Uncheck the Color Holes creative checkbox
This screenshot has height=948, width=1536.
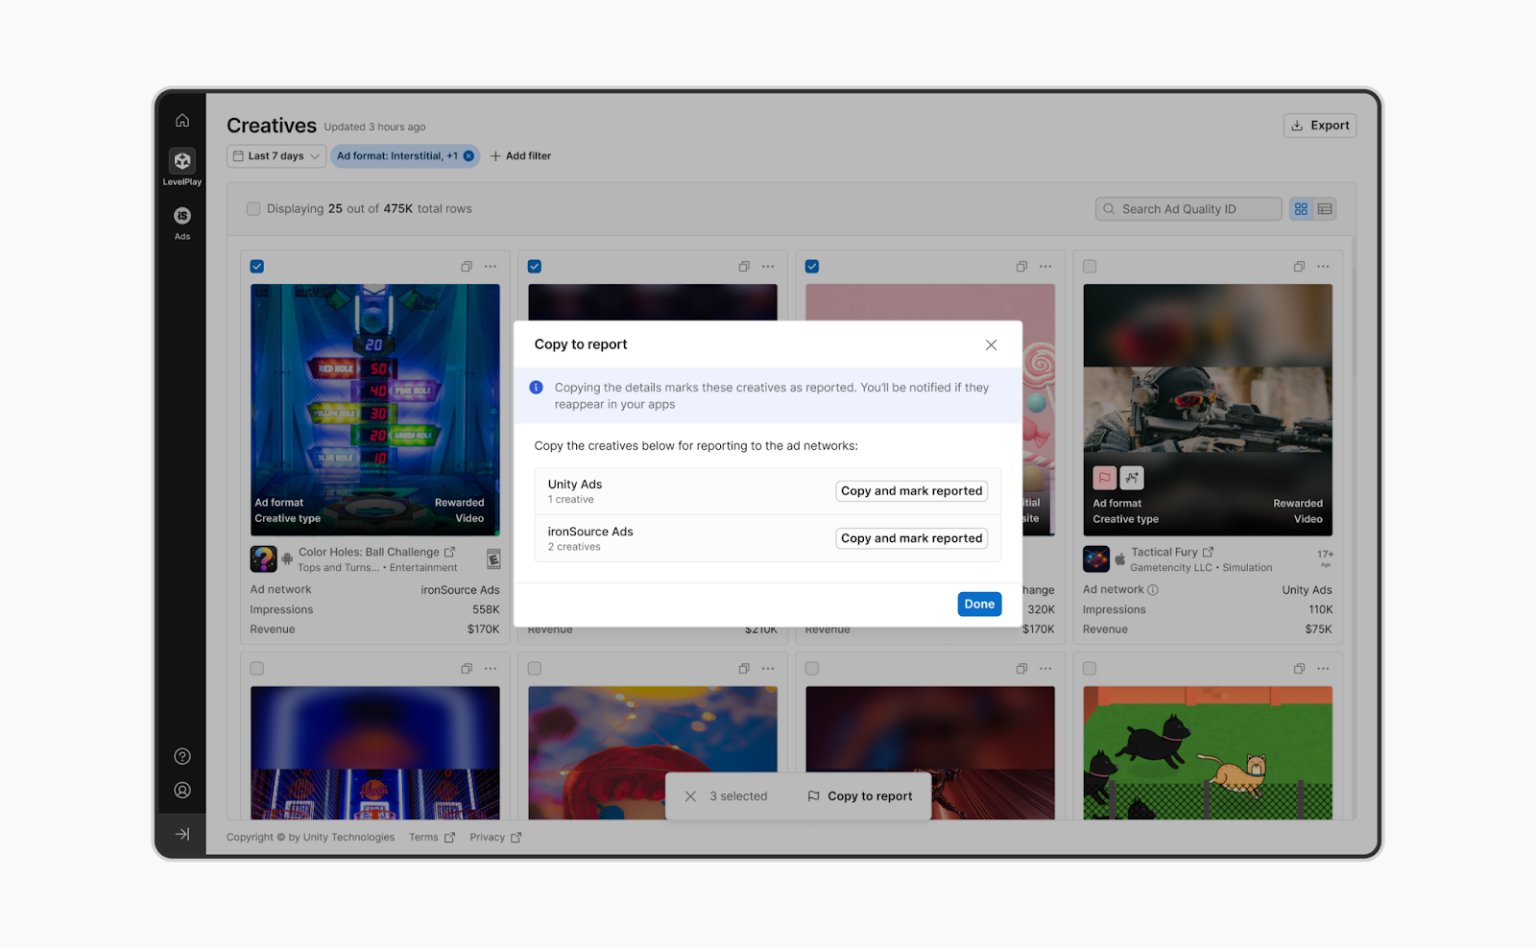pos(257,266)
